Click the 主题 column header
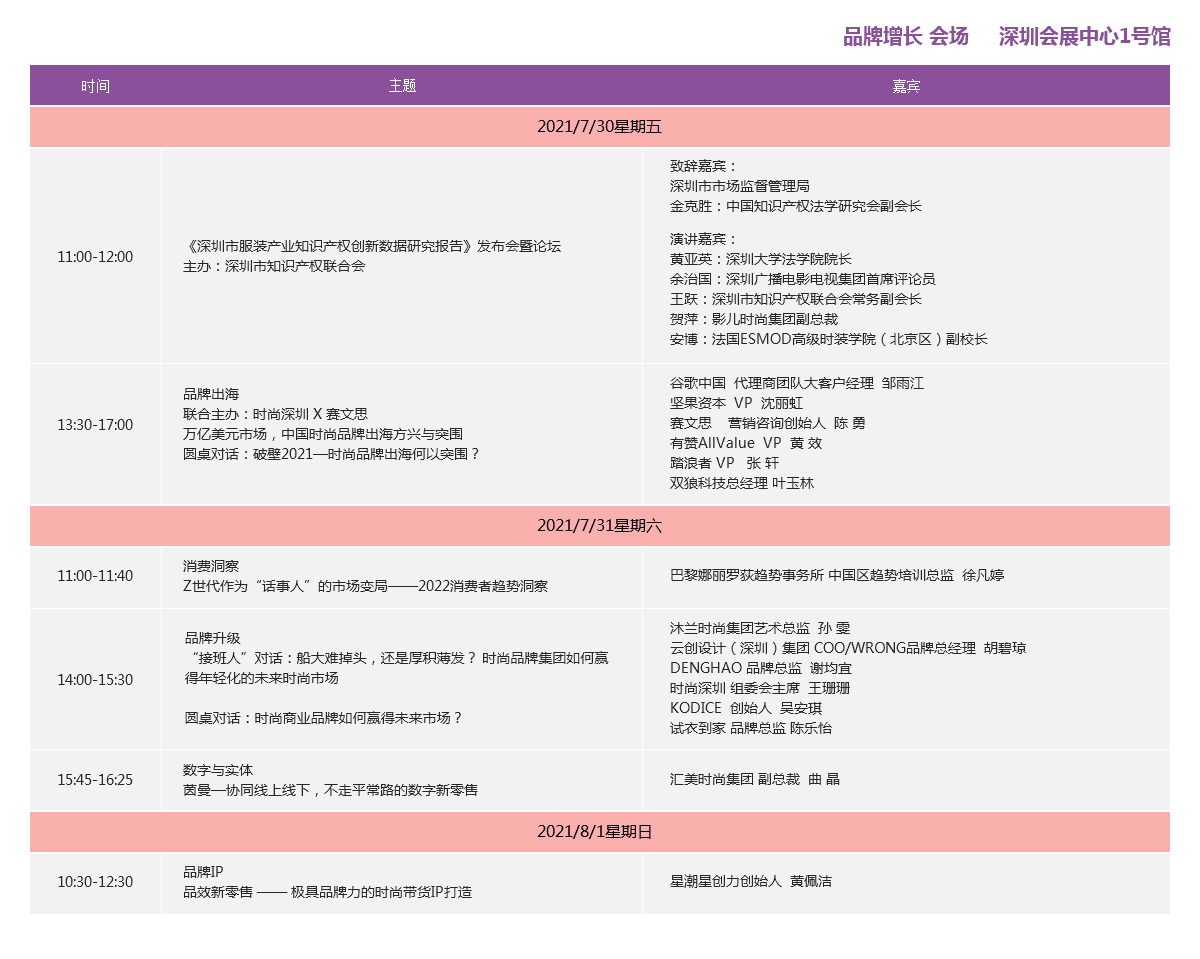1200x959 pixels. point(402,86)
